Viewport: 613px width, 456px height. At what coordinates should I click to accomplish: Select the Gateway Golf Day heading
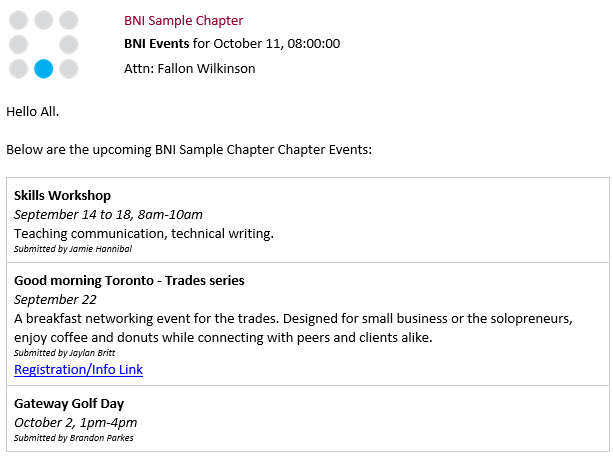click(x=69, y=403)
